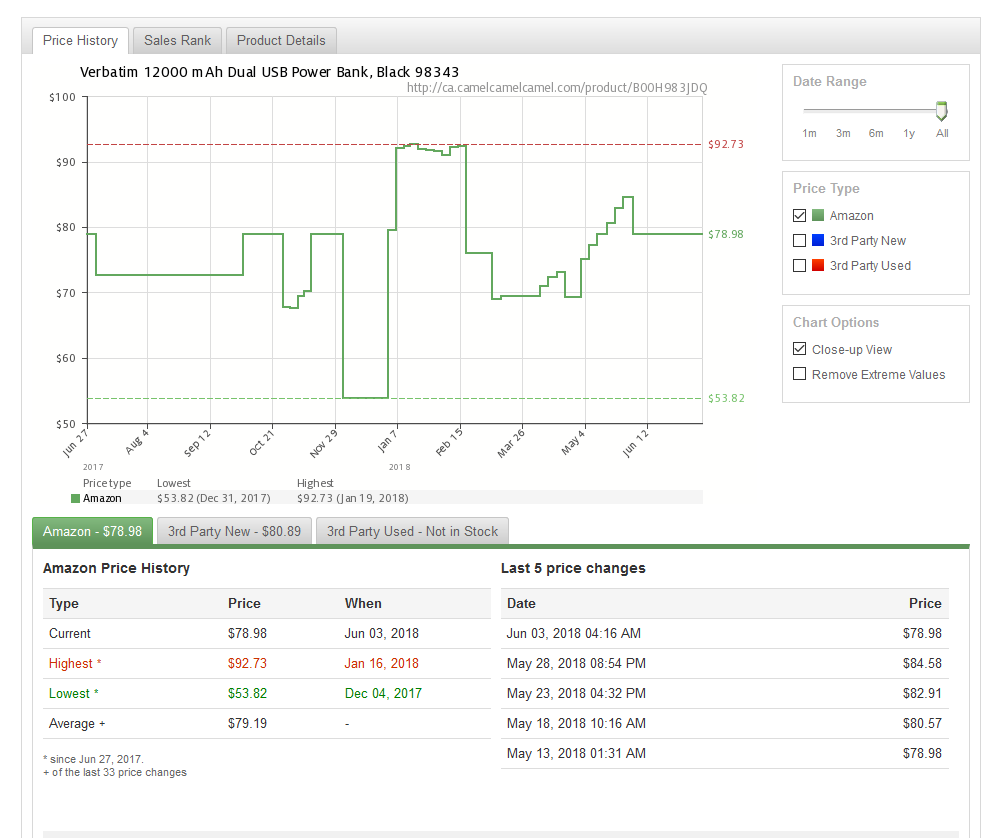Set date range to 6m
The image size is (995, 838).
876,133
